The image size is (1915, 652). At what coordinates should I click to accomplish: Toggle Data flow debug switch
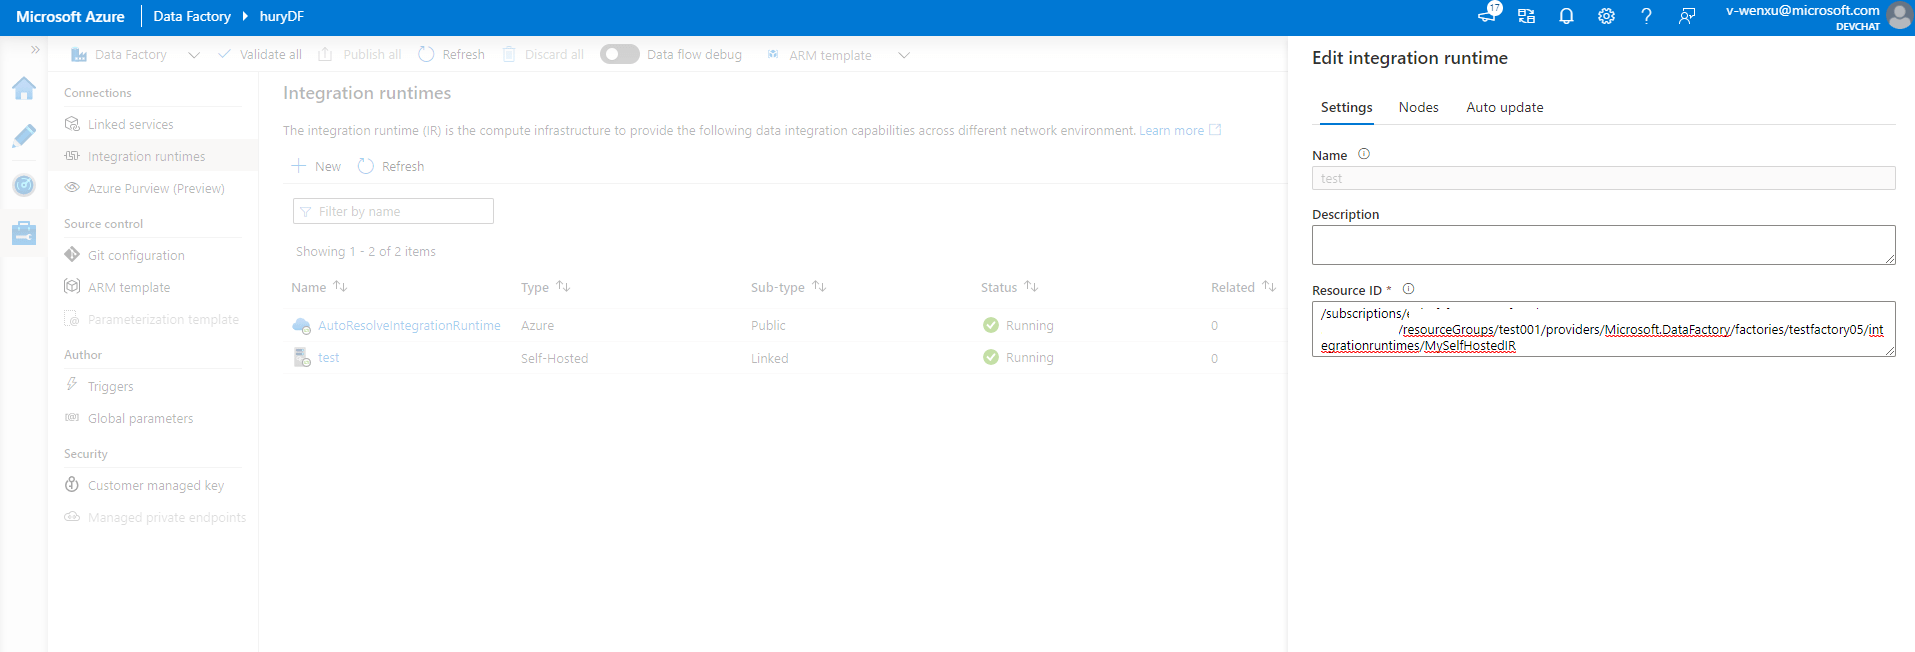[x=620, y=54]
